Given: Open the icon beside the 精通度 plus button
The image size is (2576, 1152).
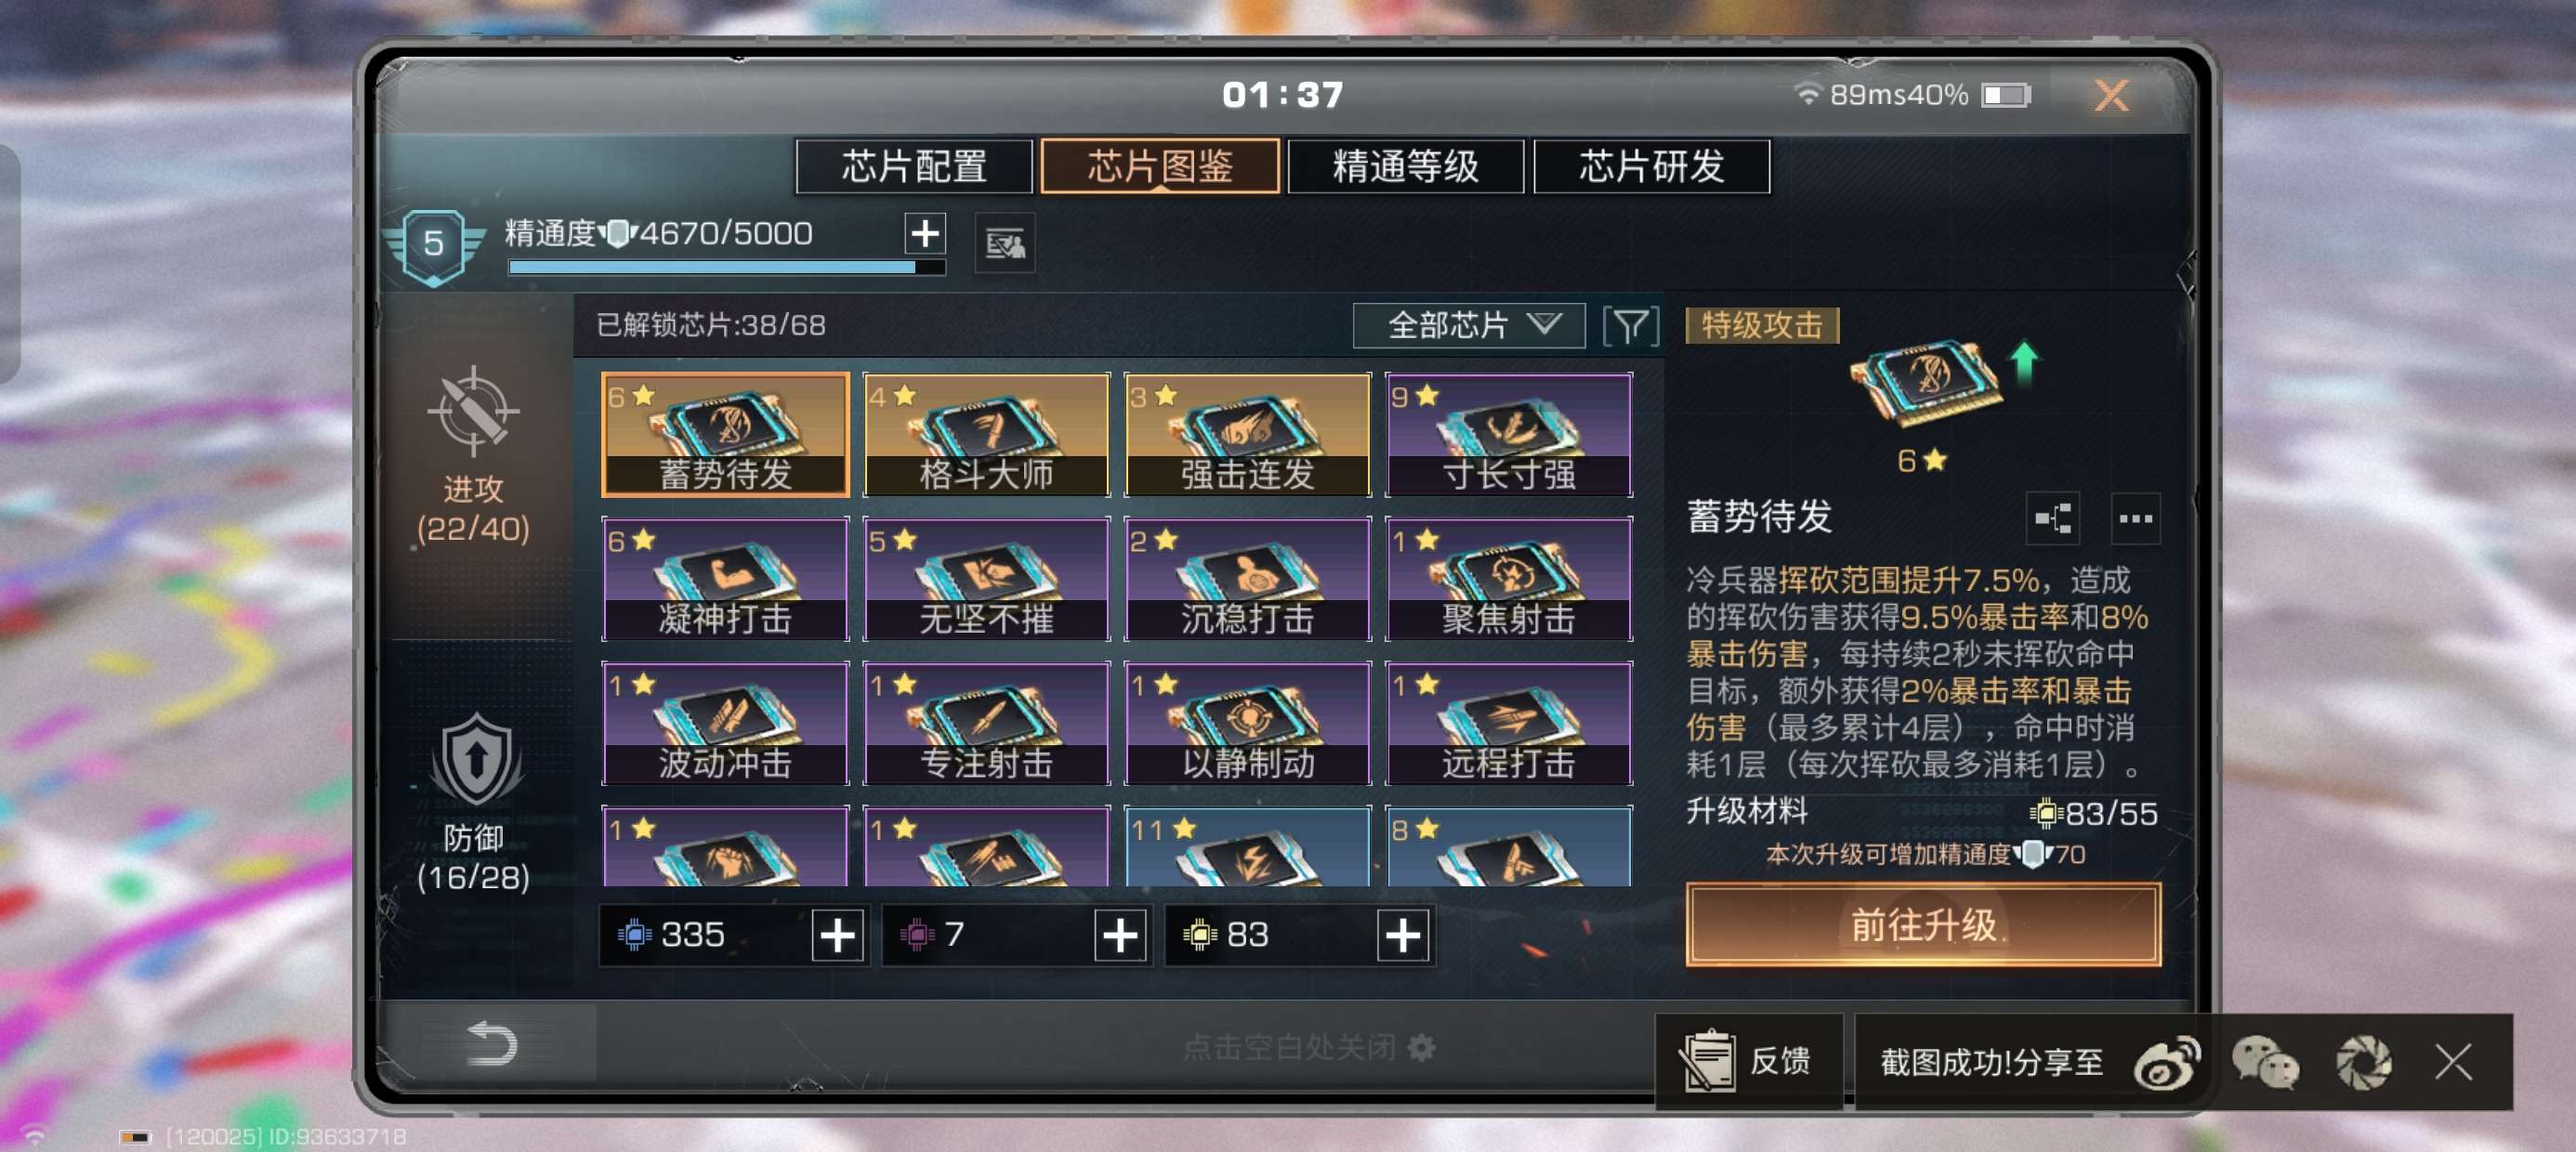Looking at the screenshot, I should (1004, 243).
